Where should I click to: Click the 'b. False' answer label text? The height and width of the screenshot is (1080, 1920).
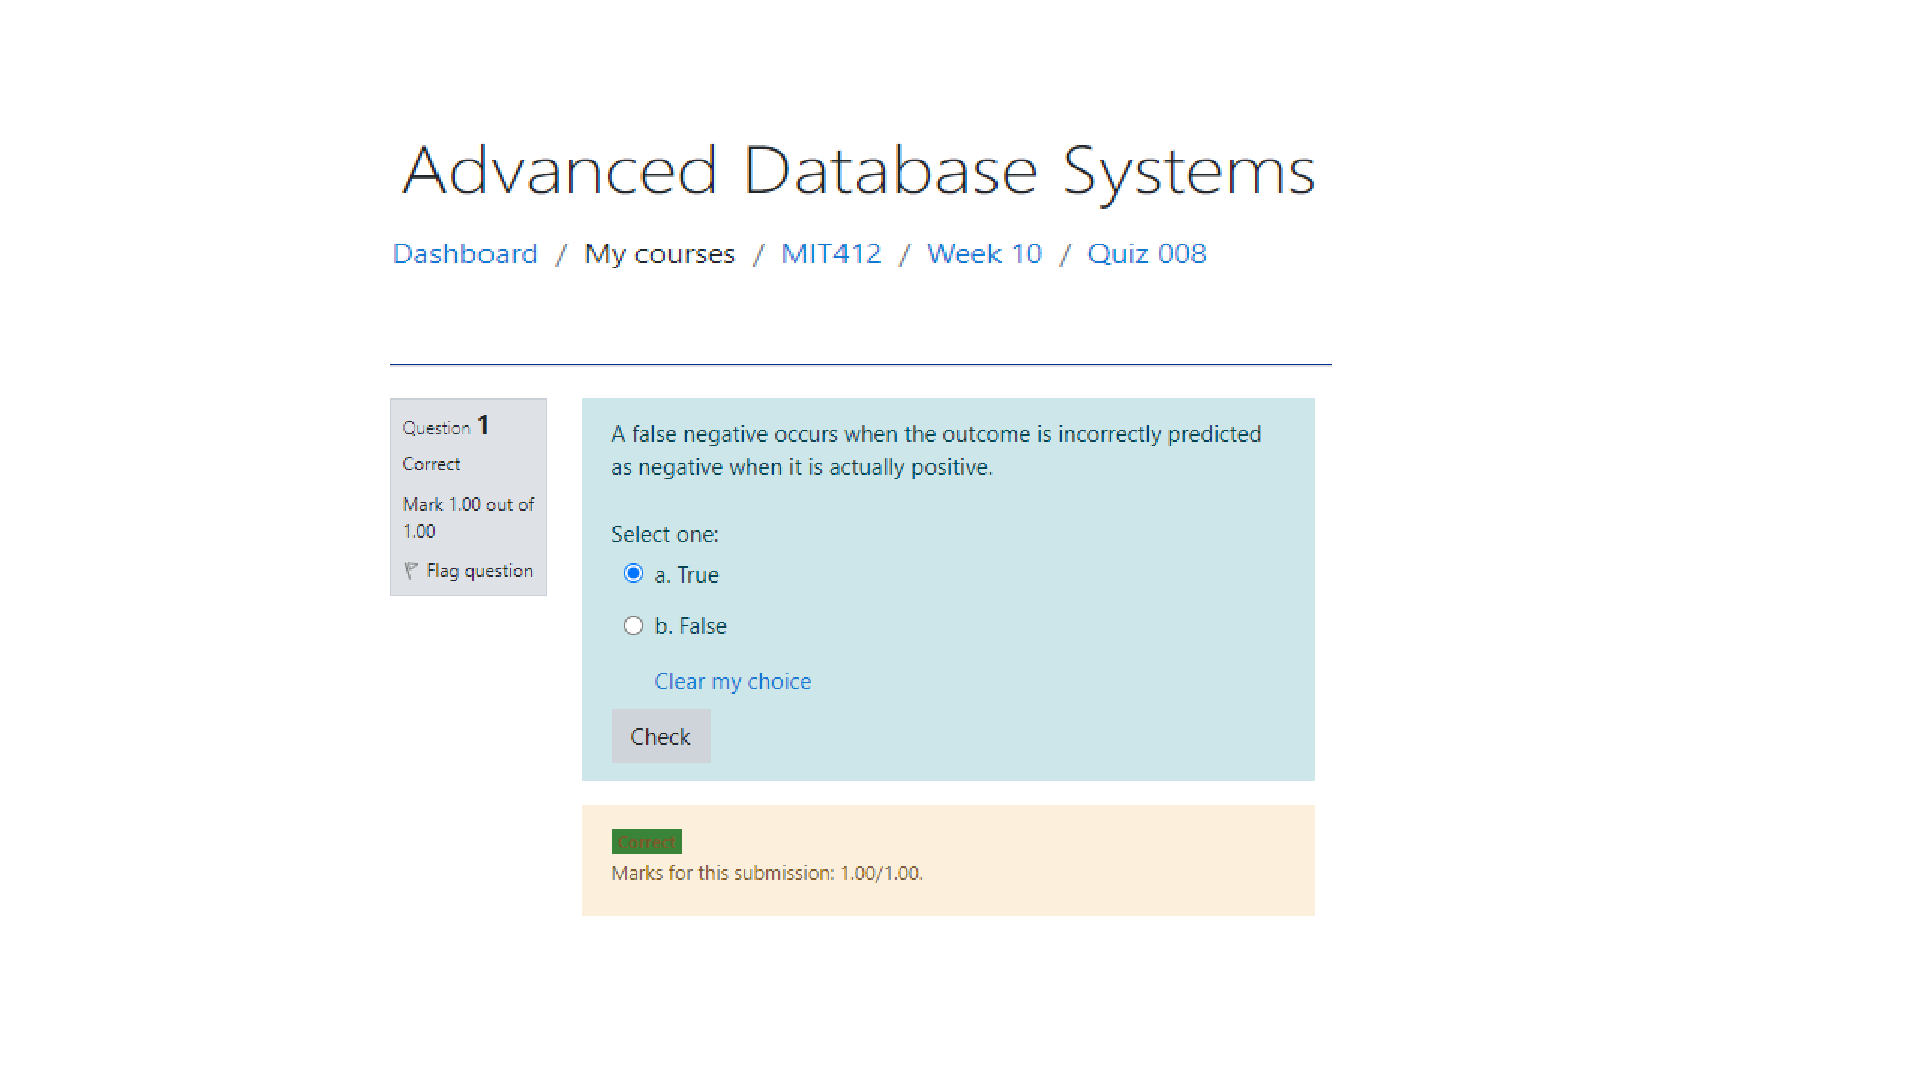691,626
